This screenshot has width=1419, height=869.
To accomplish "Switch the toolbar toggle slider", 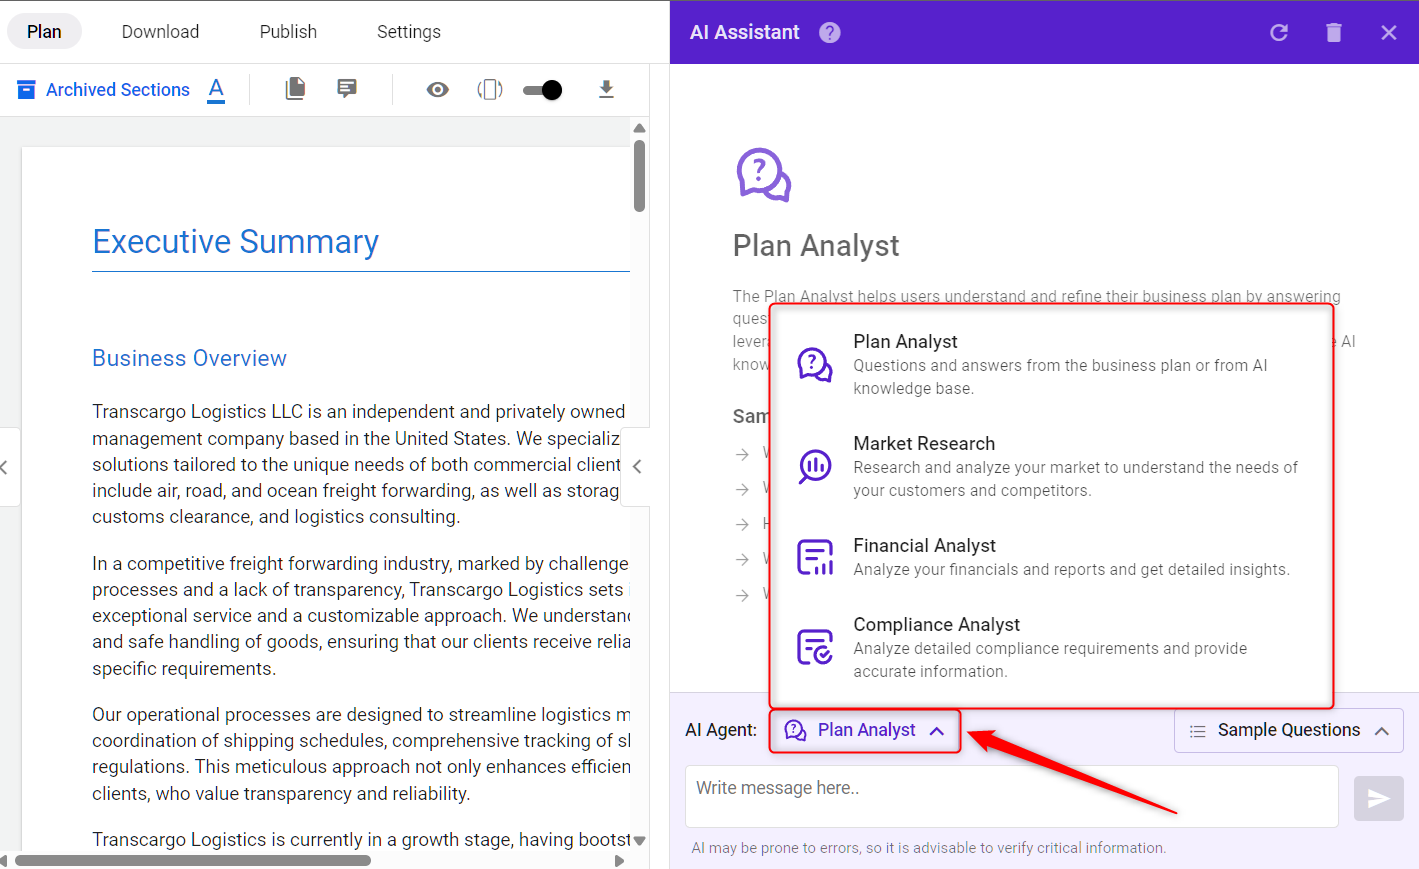I will [x=543, y=90].
